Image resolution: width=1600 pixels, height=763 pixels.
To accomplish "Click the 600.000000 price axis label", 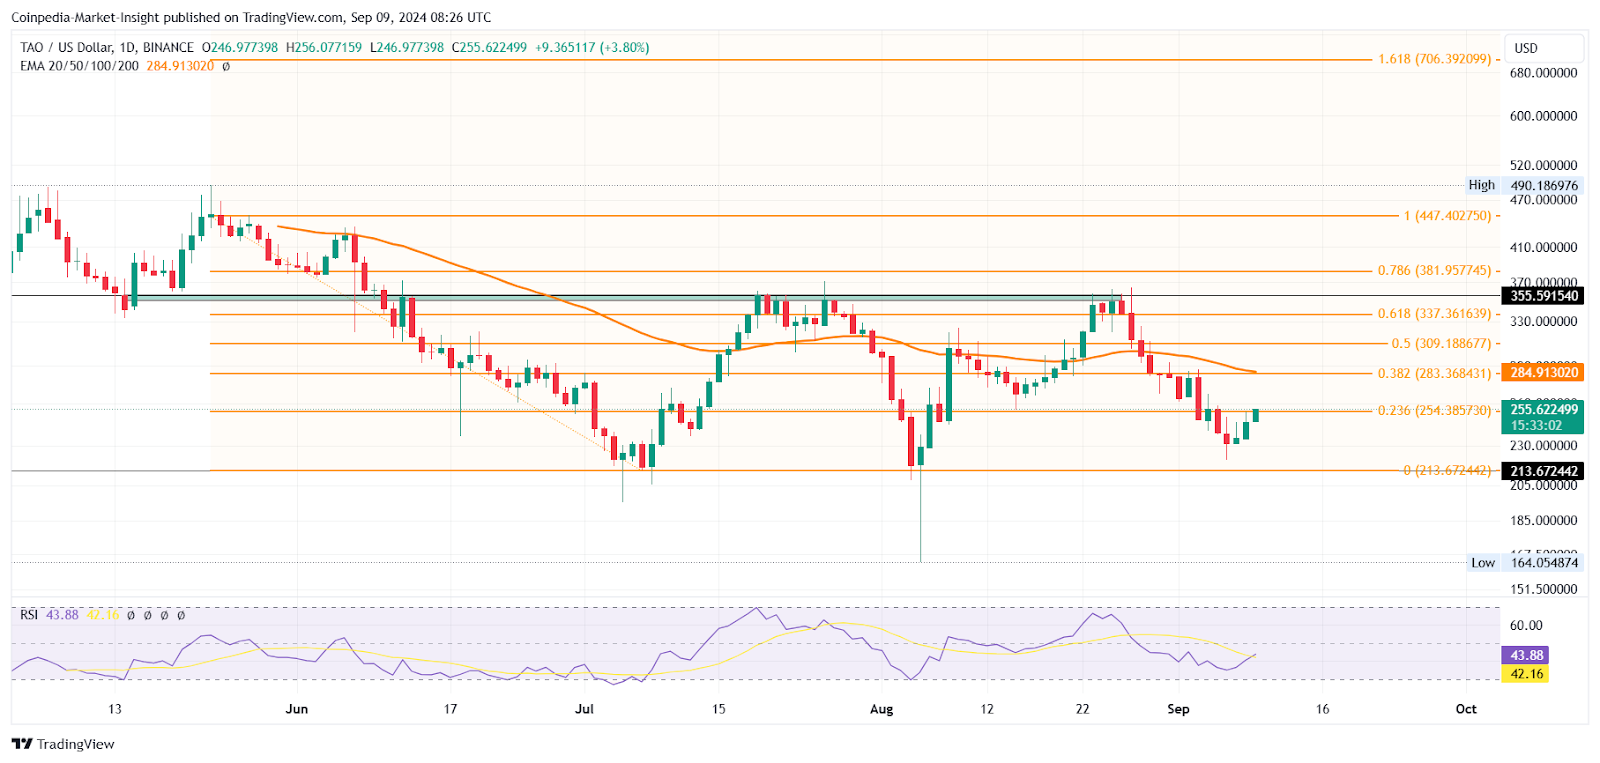I will [x=1544, y=116].
